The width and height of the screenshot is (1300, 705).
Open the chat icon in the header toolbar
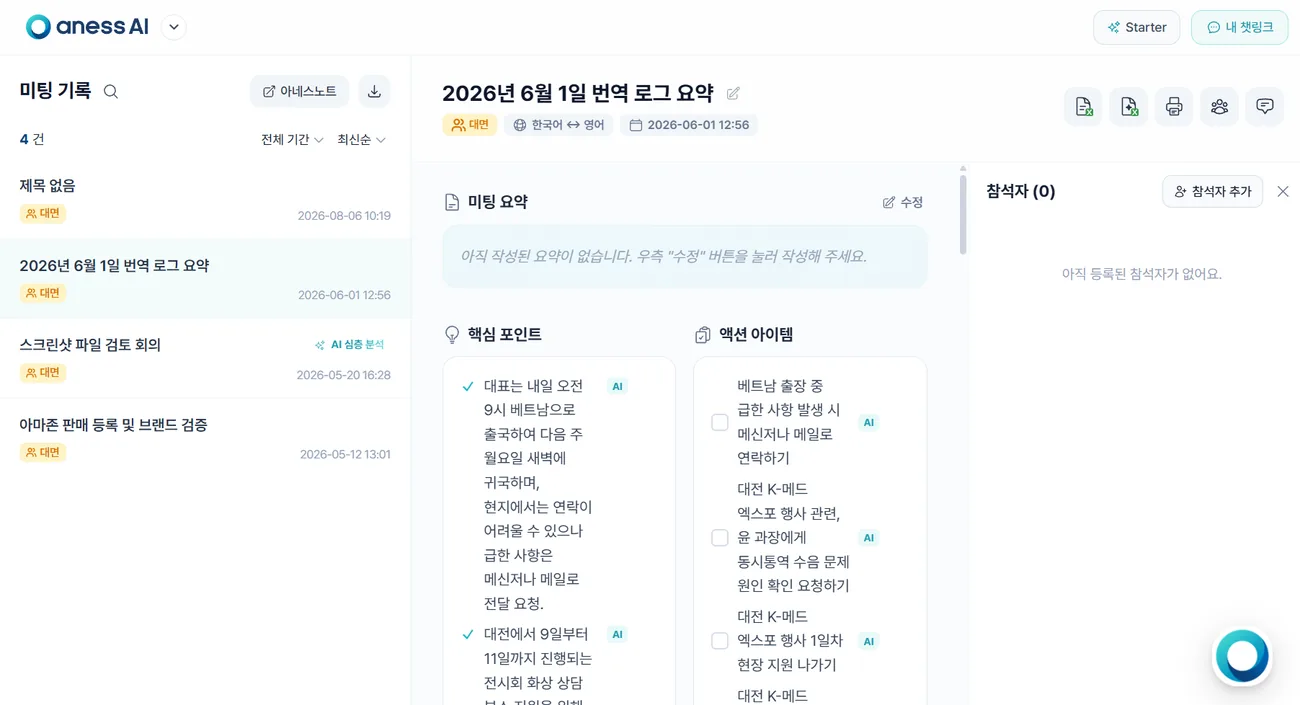[x=1264, y=107]
